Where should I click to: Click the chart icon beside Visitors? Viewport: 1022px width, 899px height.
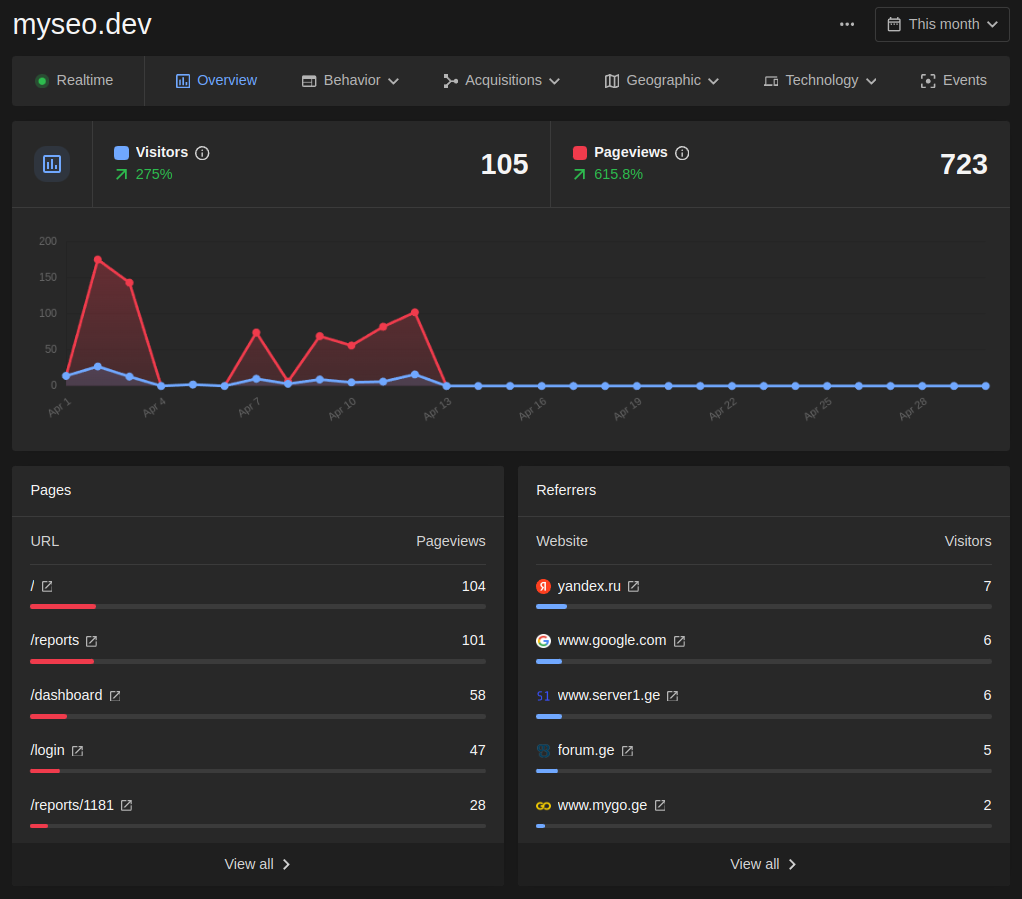[52, 164]
